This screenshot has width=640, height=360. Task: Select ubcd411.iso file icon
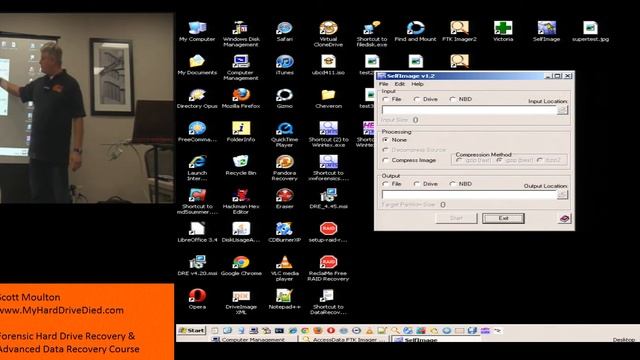[x=328, y=65]
